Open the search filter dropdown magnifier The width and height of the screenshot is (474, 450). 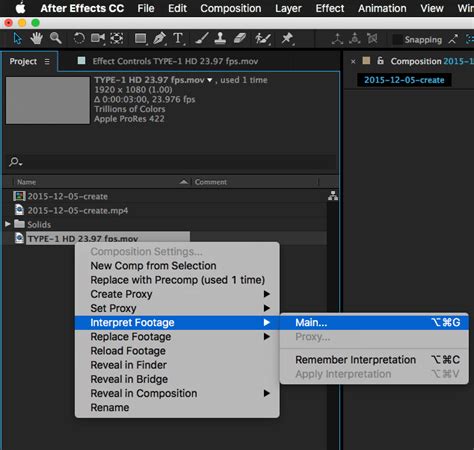[15, 162]
